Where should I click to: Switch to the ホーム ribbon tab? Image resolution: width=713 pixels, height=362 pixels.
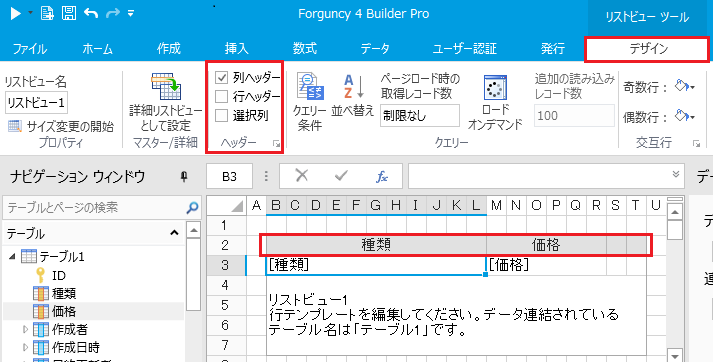coord(97,49)
